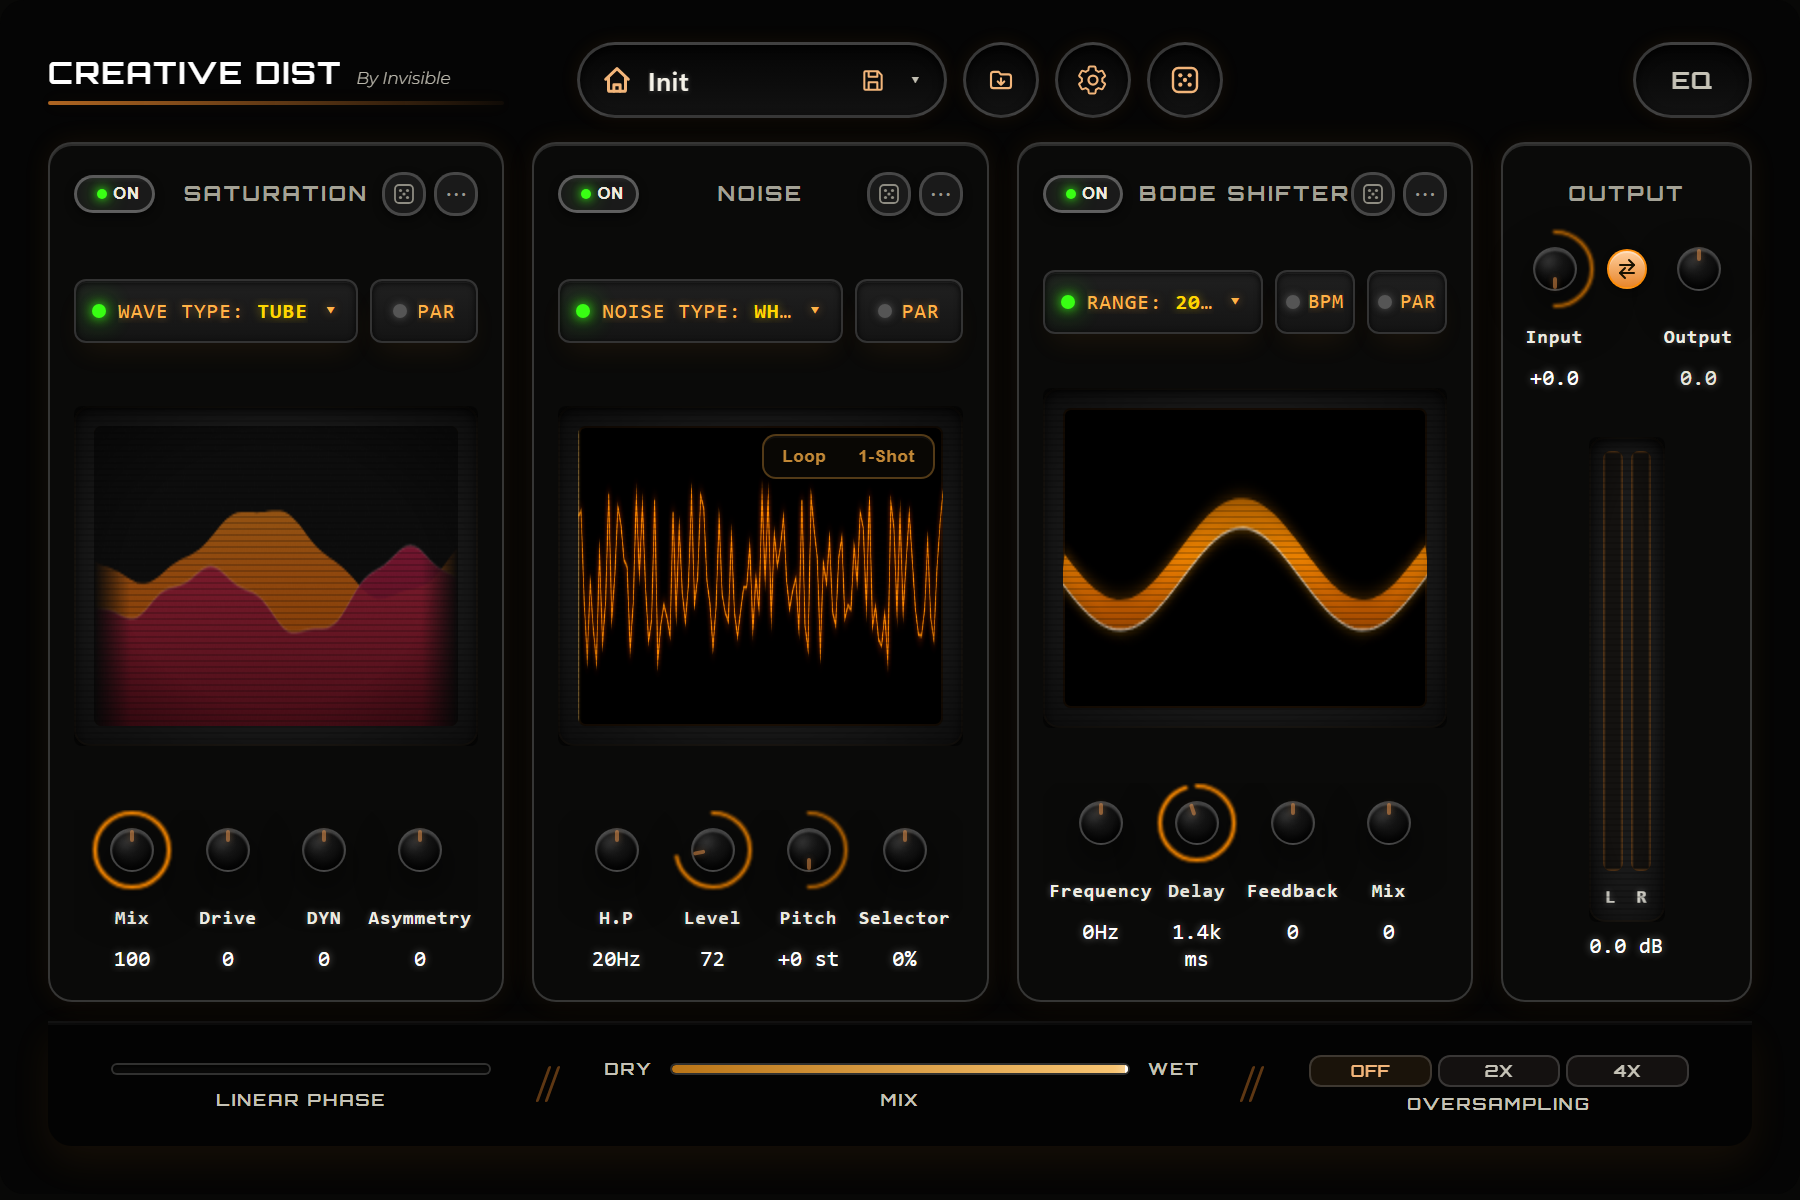This screenshot has width=1800, height=1200.
Task: Click the Level value 72
Action: (x=712, y=959)
